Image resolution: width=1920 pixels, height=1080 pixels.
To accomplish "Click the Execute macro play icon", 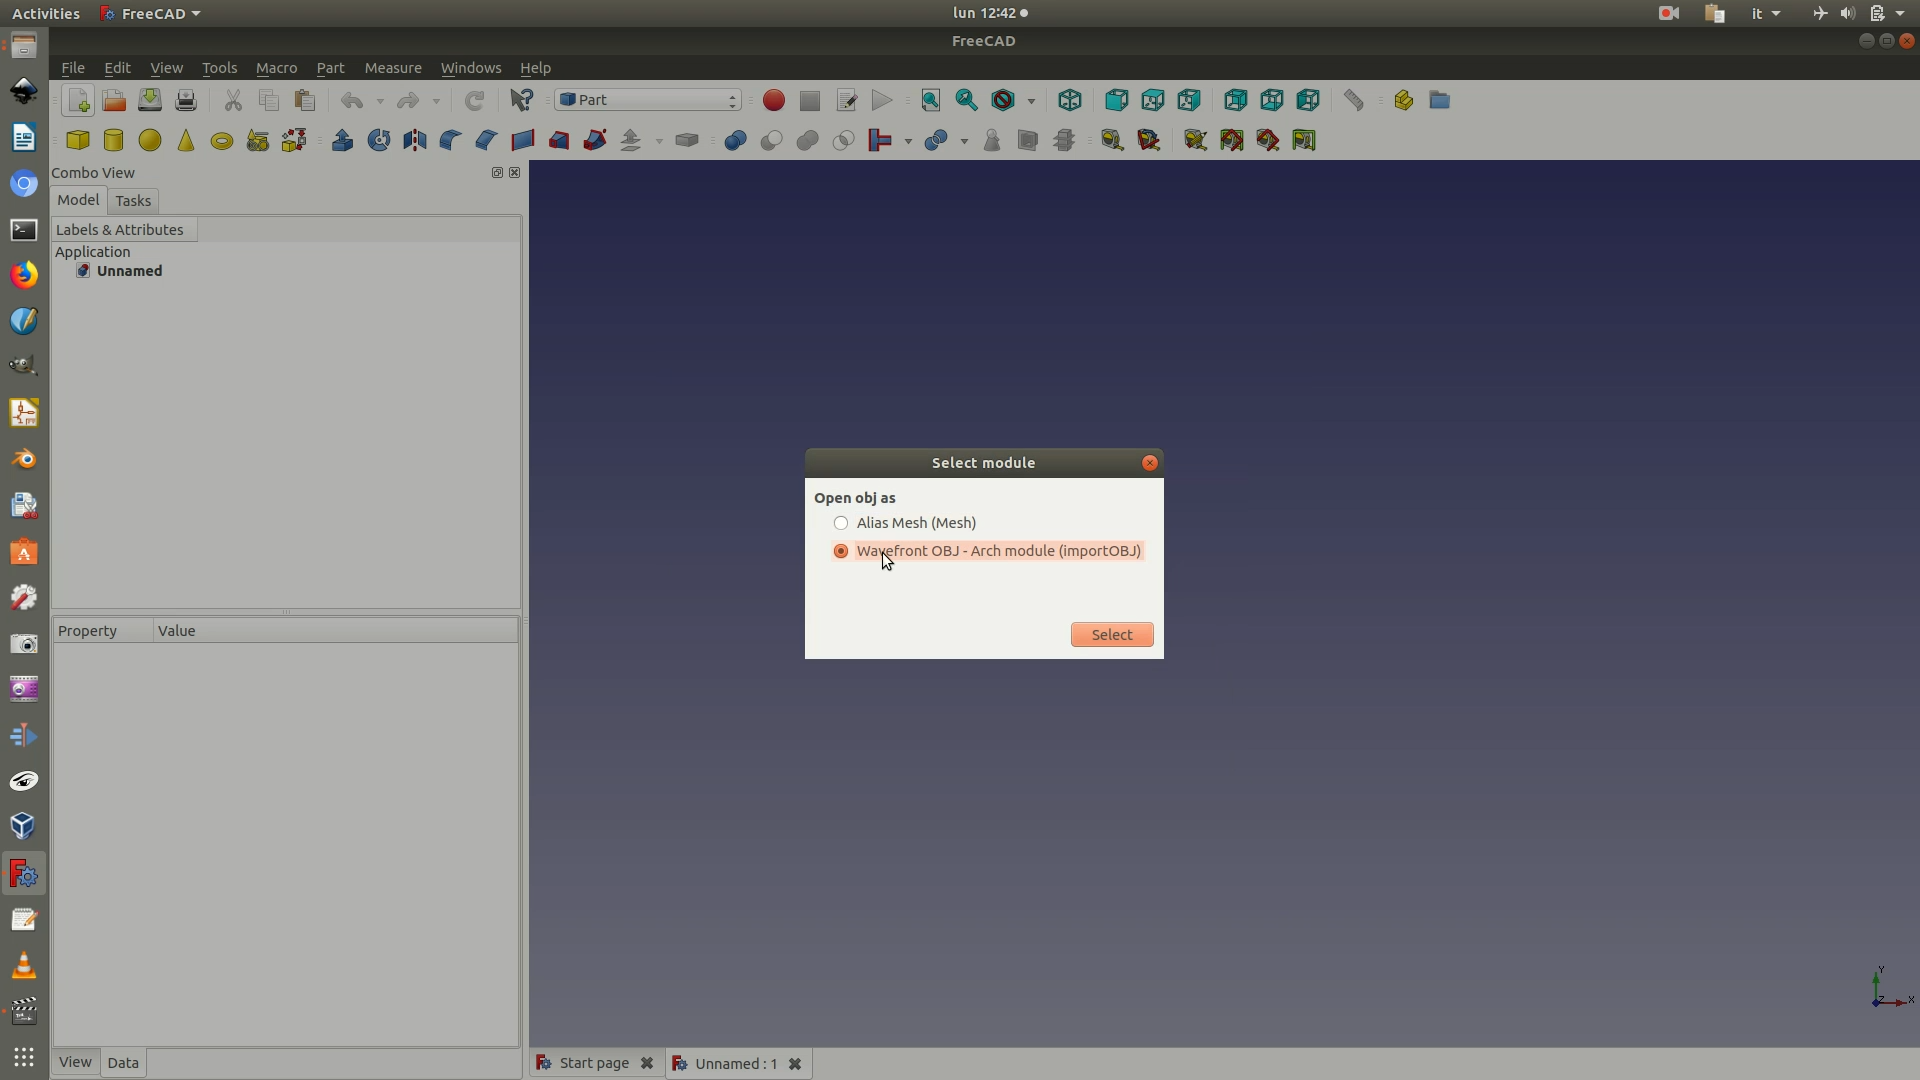I will point(882,100).
